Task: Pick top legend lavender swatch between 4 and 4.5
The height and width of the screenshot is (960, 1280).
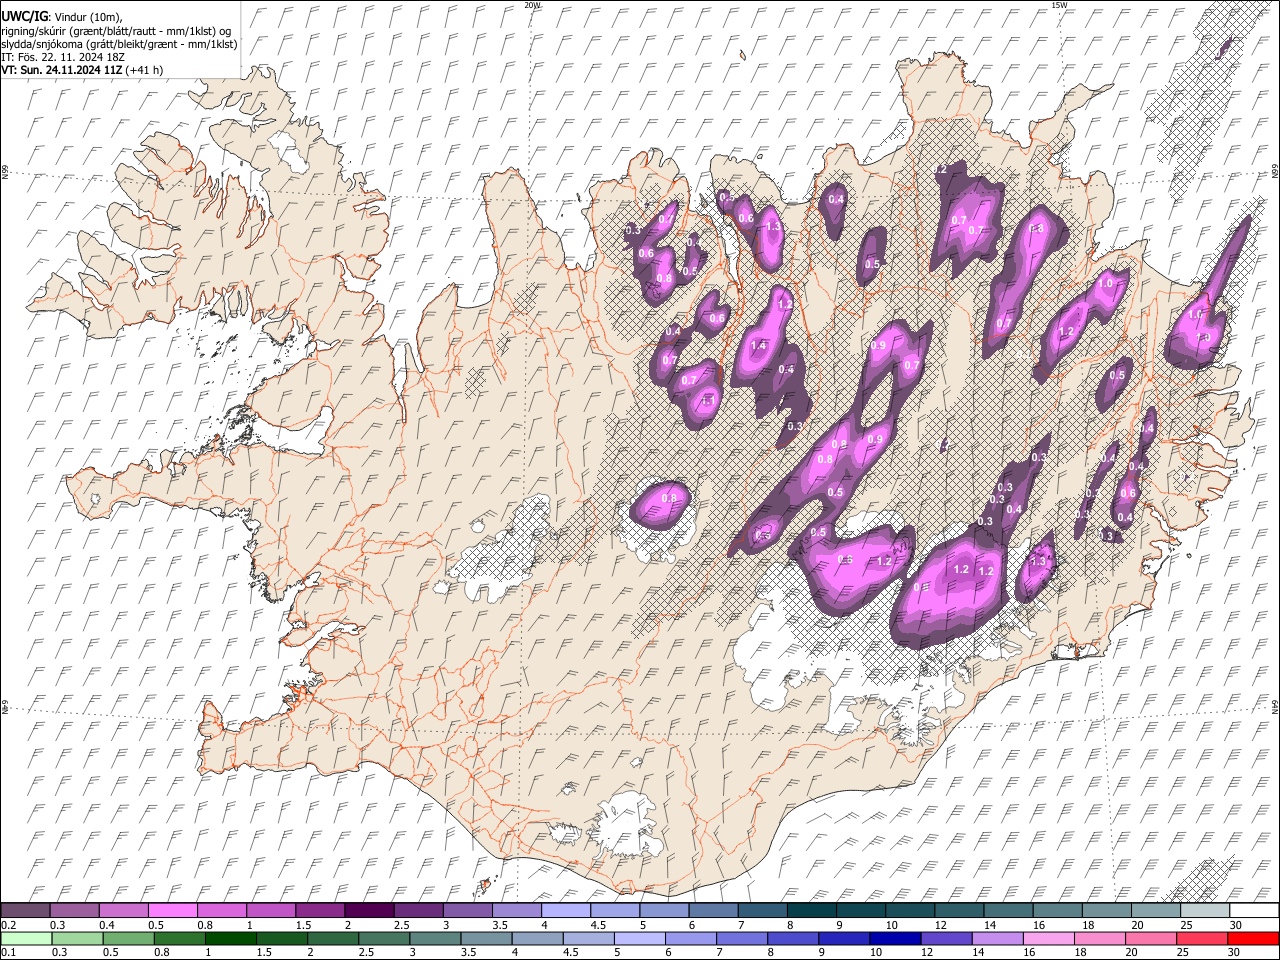Action: coord(565,911)
